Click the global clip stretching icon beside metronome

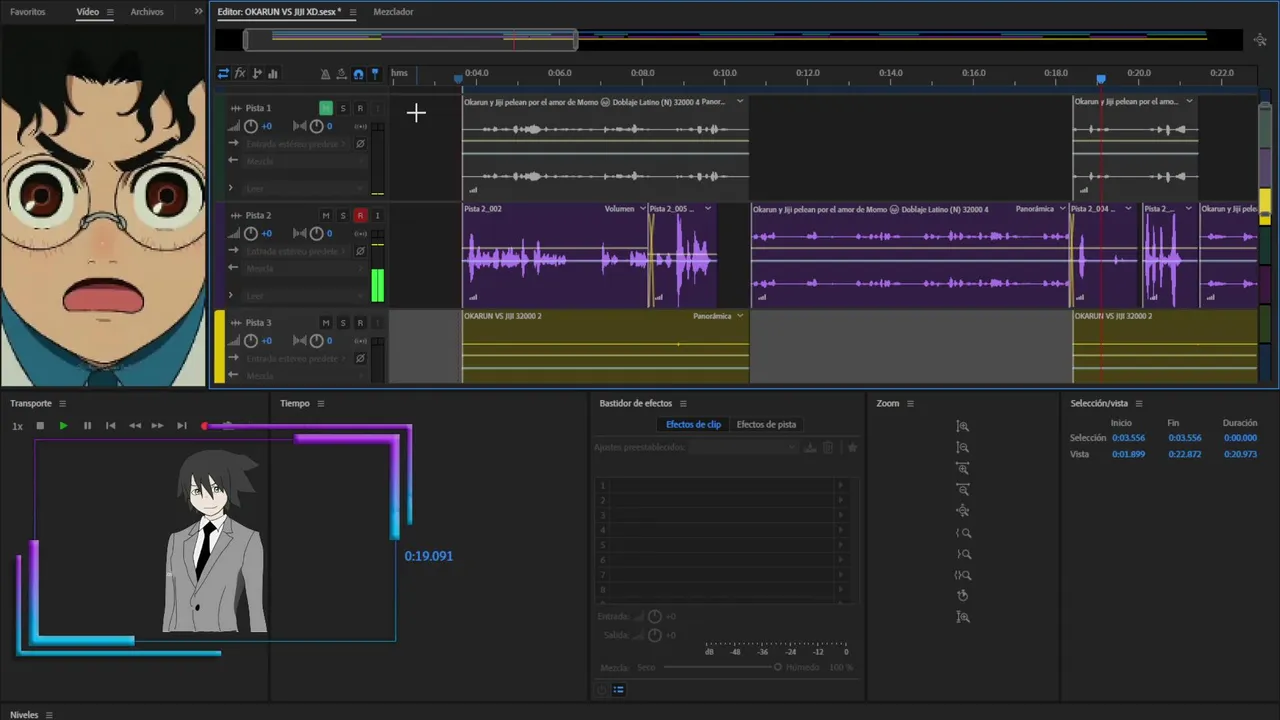(341, 74)
